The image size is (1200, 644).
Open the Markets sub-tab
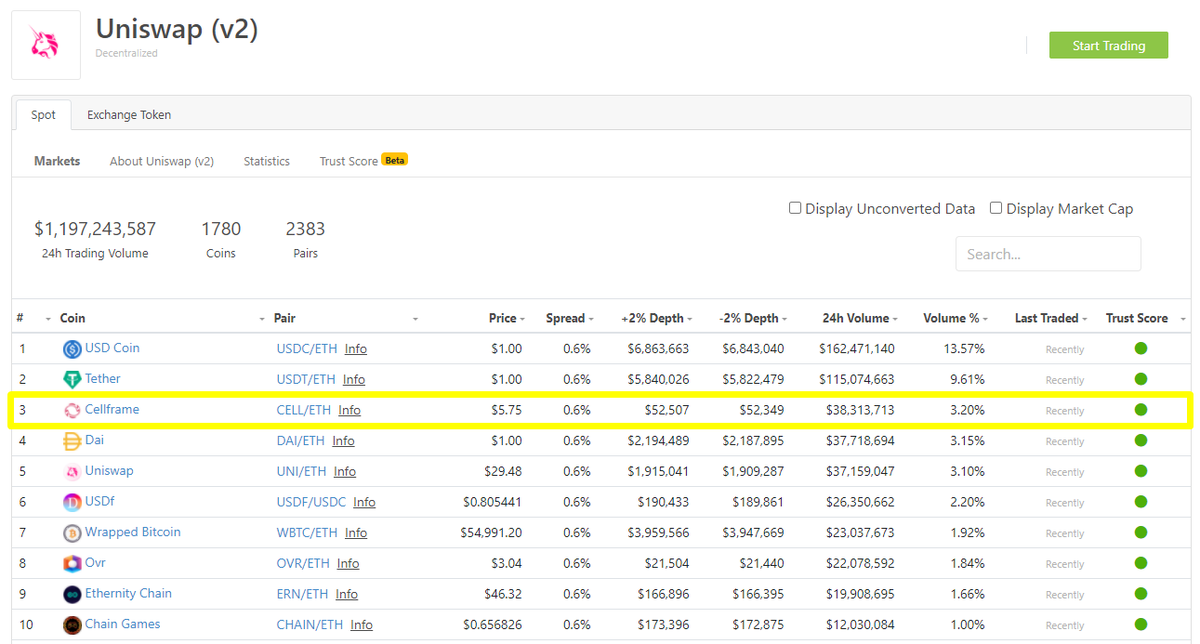coord(57,161)
